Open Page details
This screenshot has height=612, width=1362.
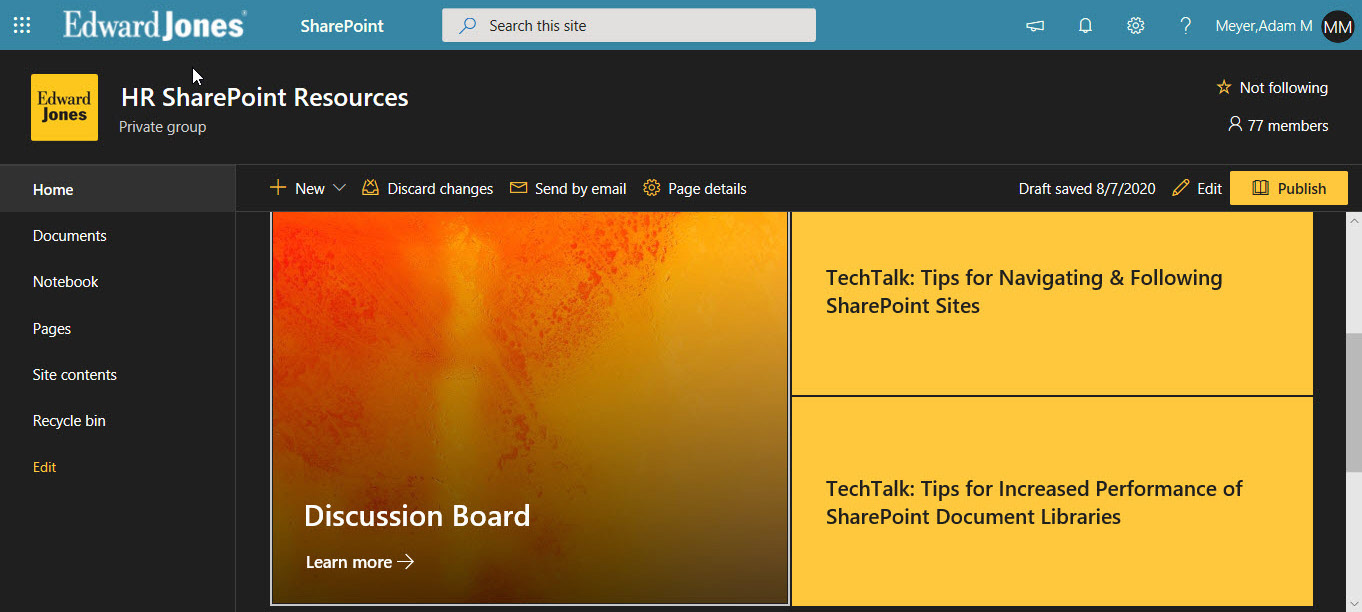click(695, 188)
